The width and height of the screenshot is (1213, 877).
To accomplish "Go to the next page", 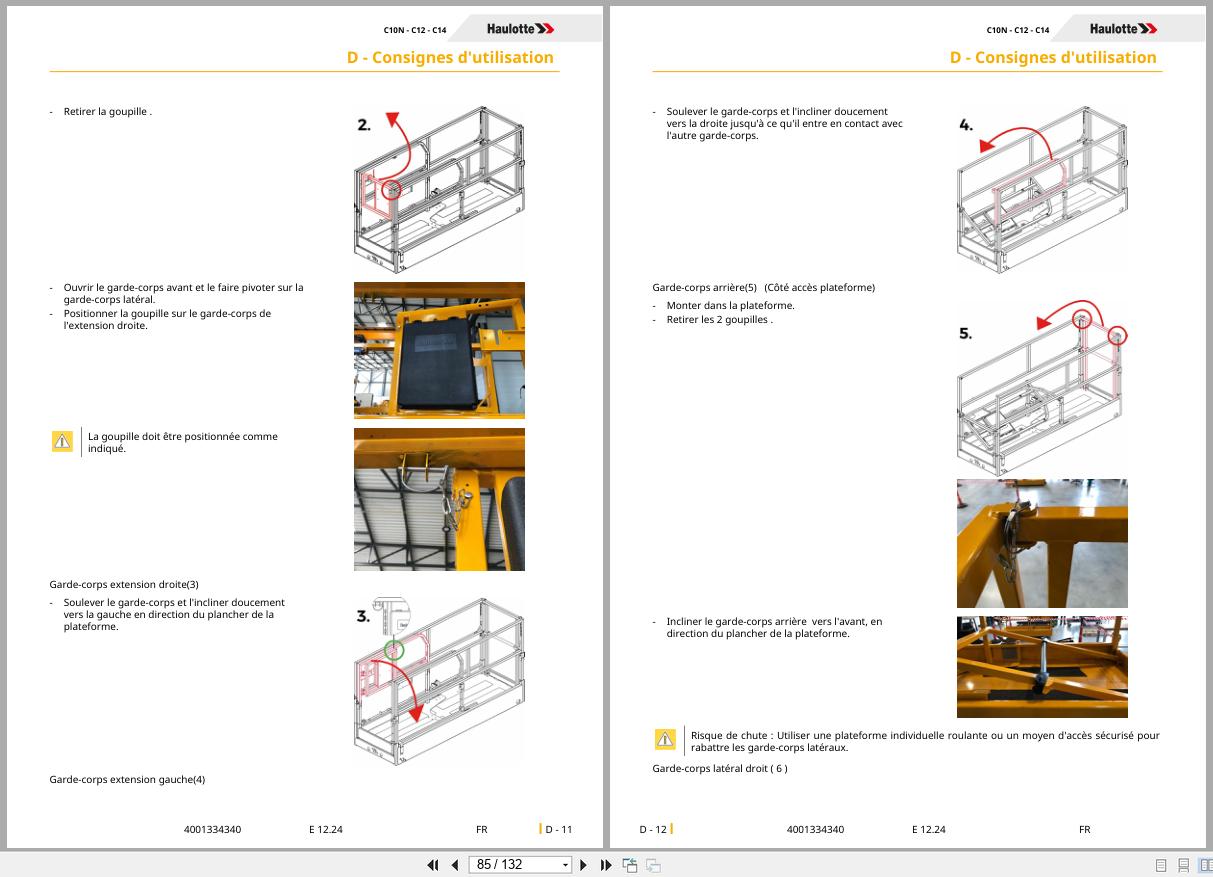I will (584, 865).
